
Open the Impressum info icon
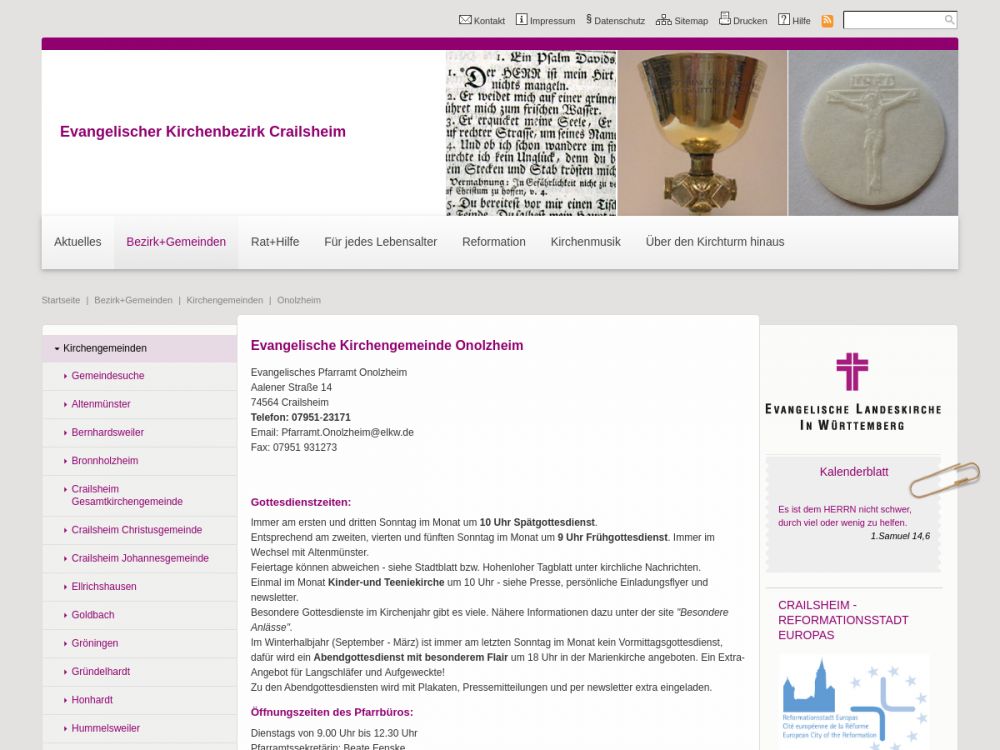[x=521, y=20]
